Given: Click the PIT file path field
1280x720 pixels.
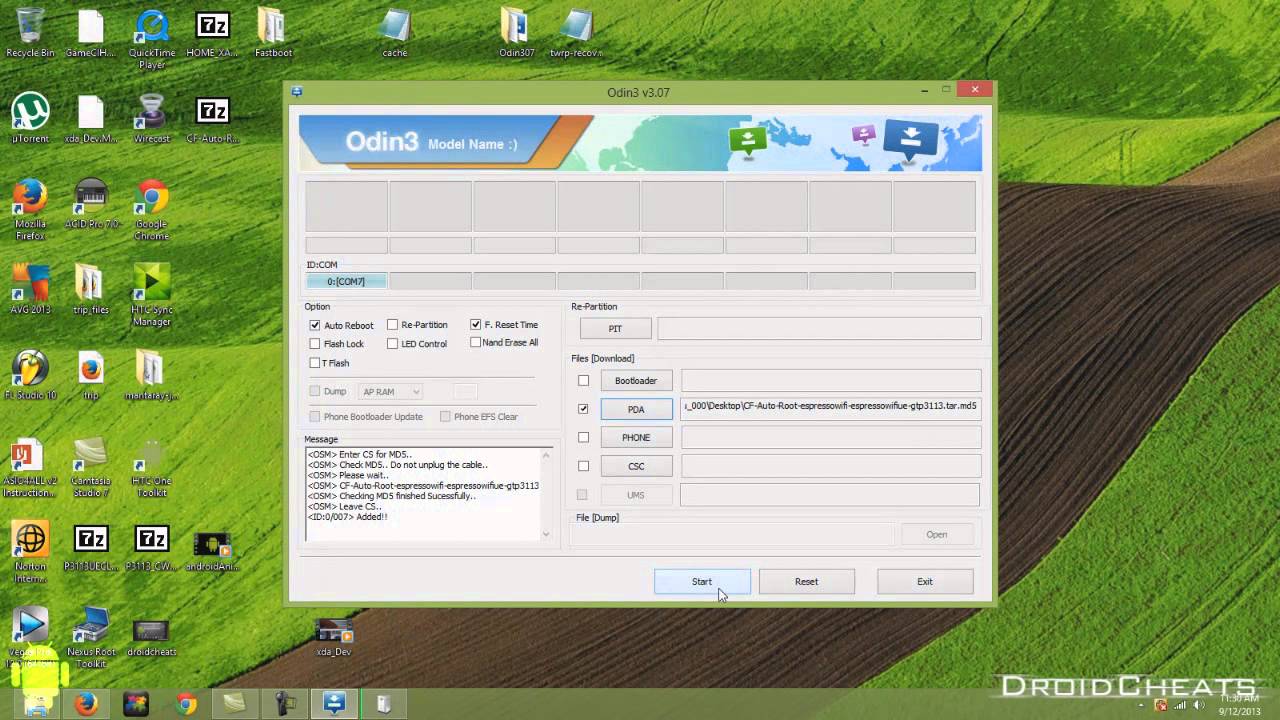Looking at the screenshot, I should pyautogui.click(x=819, y=328).
